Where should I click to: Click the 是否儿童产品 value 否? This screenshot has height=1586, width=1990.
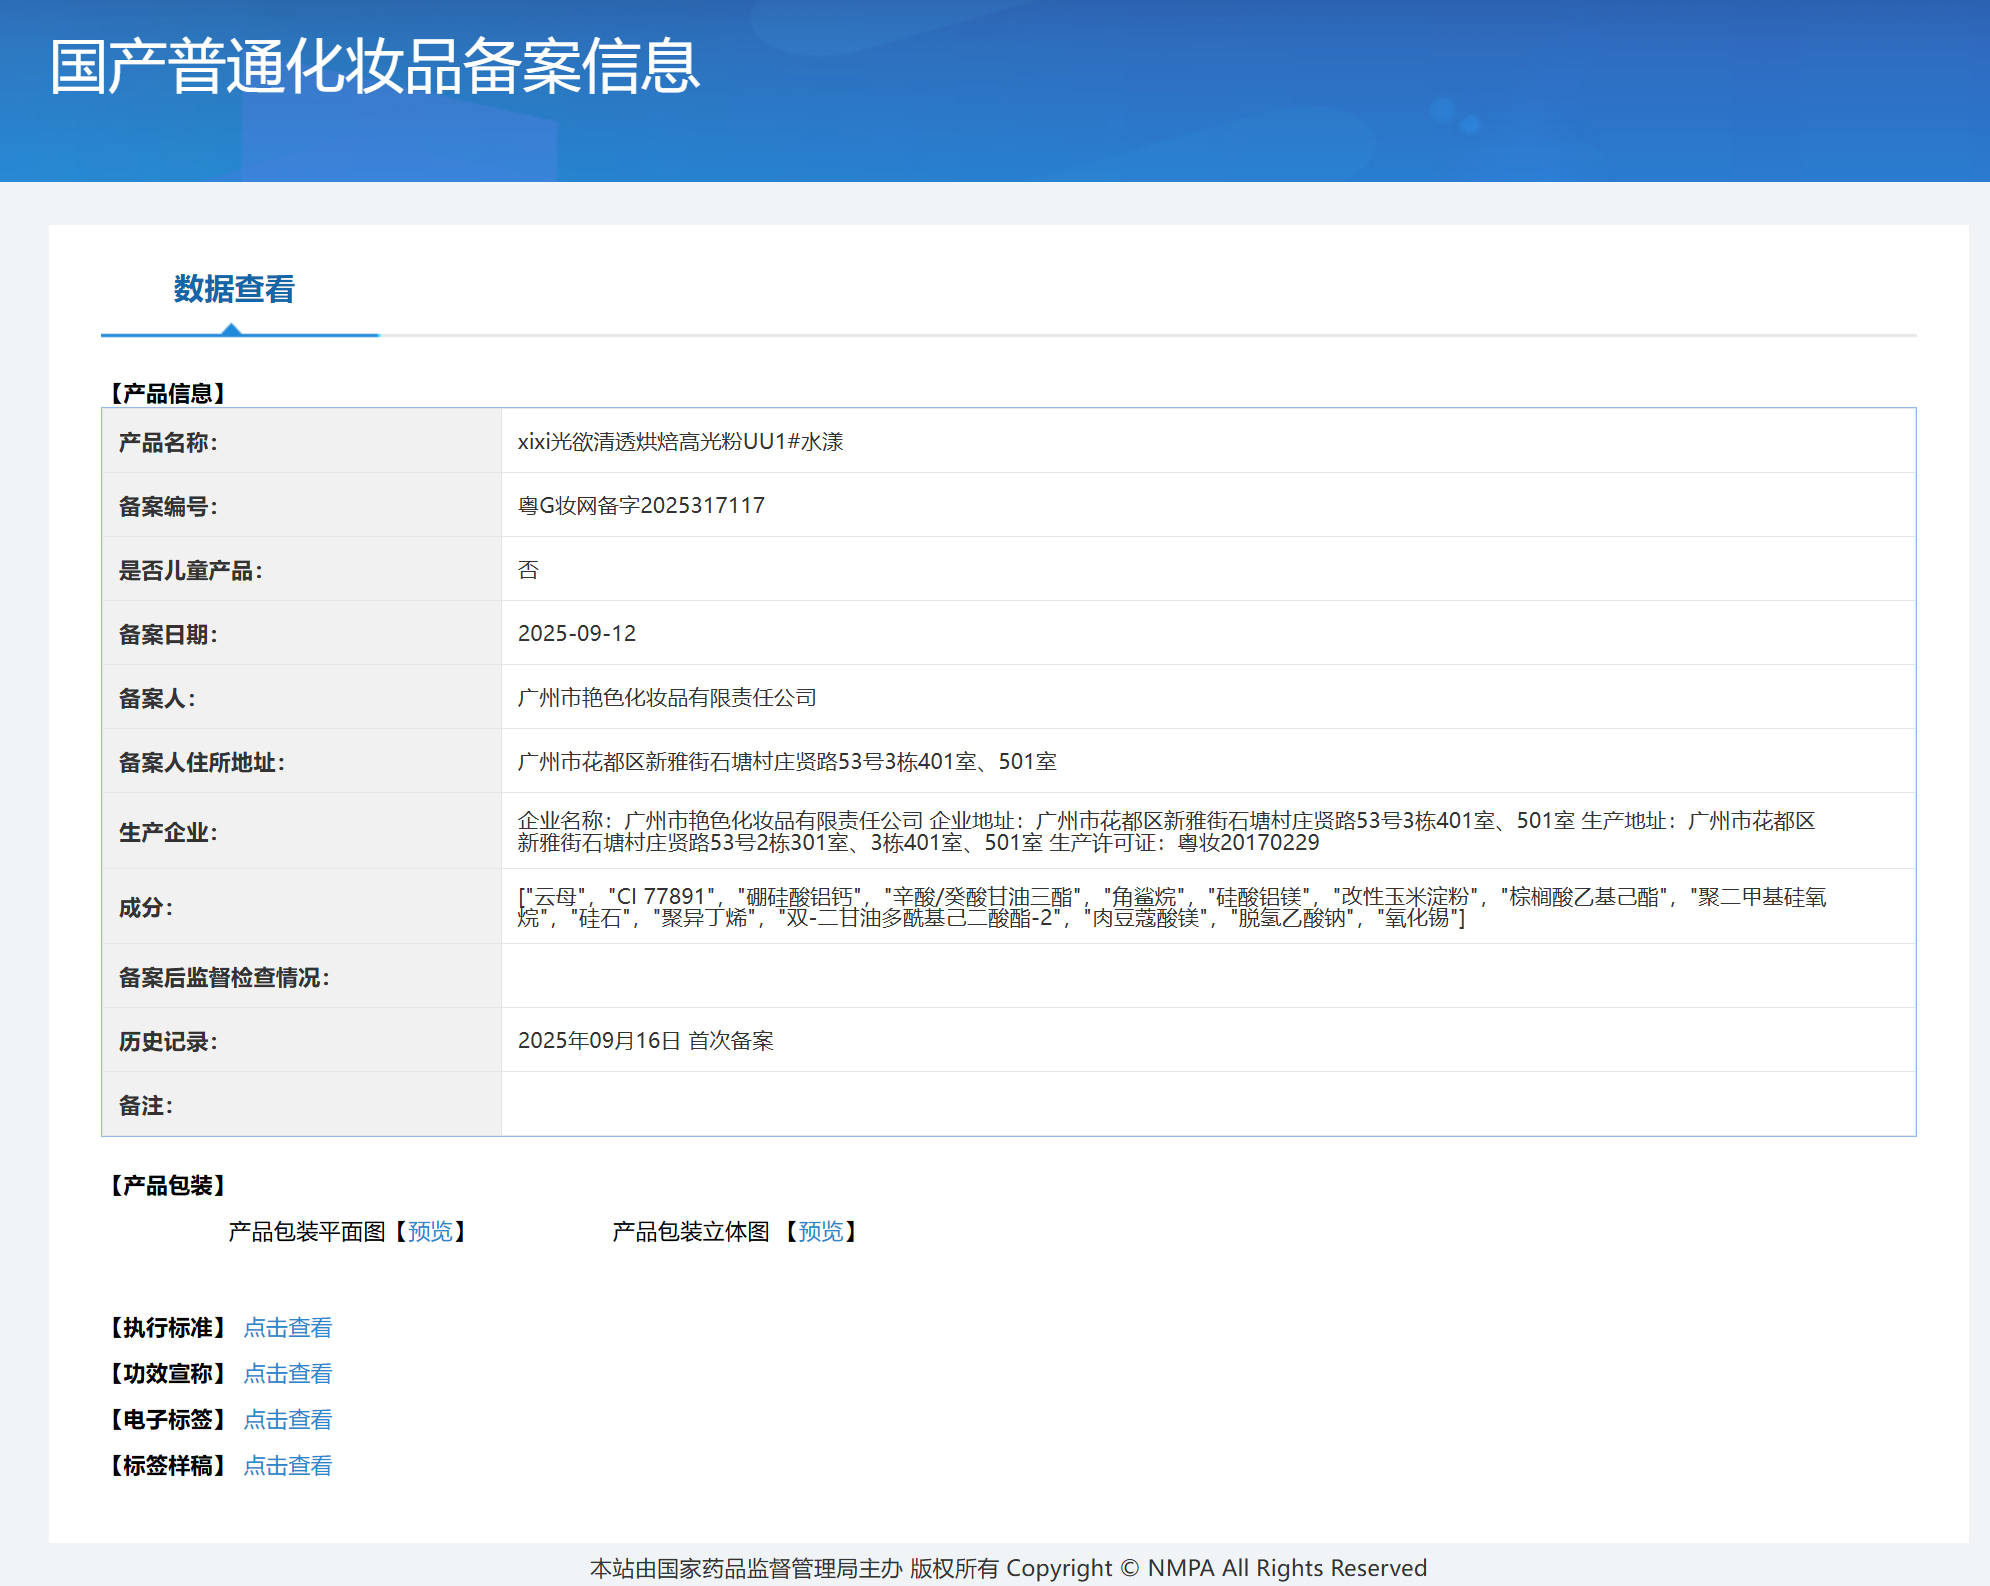528,569
